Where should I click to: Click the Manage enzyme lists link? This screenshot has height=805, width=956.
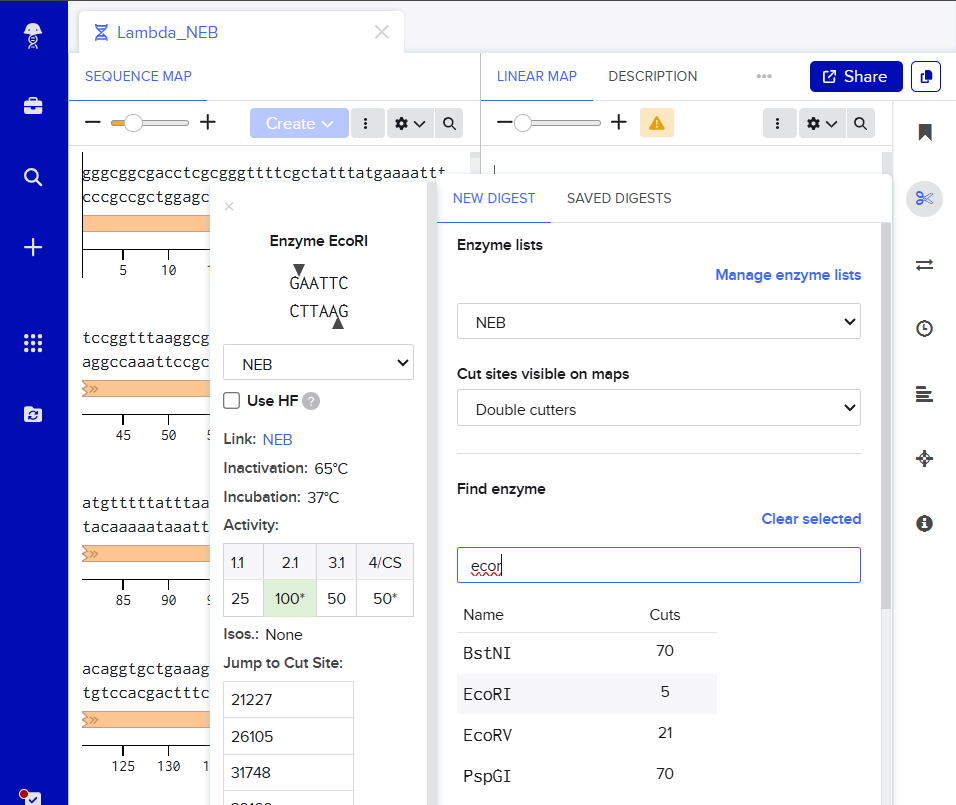(787, 275)
